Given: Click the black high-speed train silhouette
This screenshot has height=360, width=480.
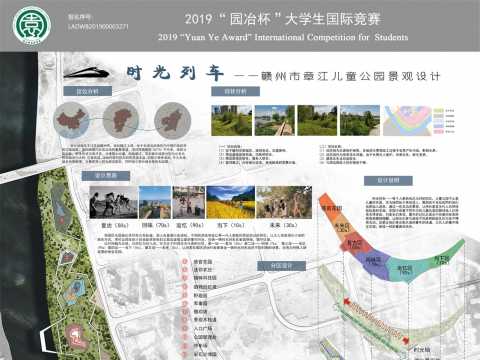Looking at the screenshot, I should coord(87,73).
